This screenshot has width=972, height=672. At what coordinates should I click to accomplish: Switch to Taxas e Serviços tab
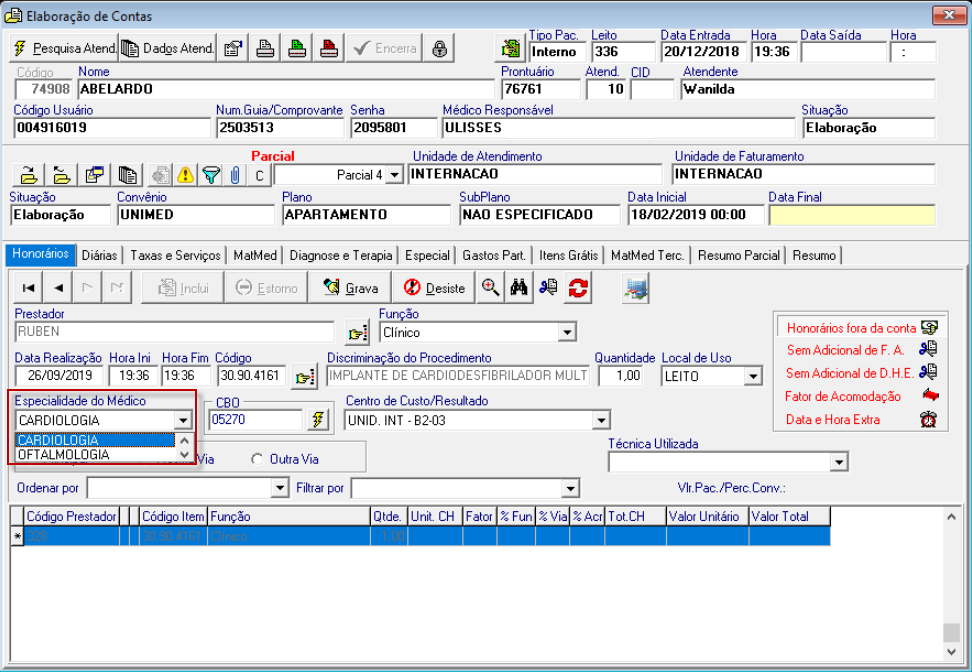(175, 255)
